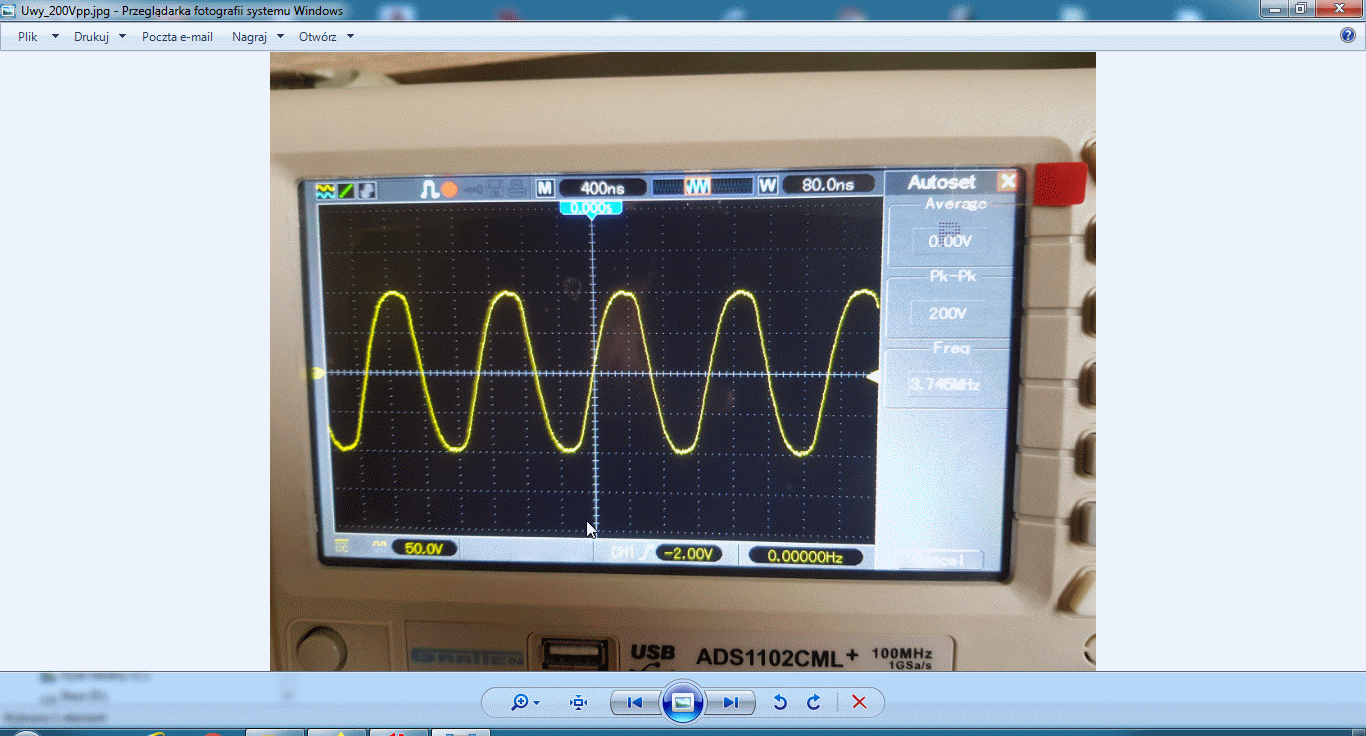Screen dimensions: 1366x736
Task: Click the photo viewer icon in title bar
Action: pos(9,10)
